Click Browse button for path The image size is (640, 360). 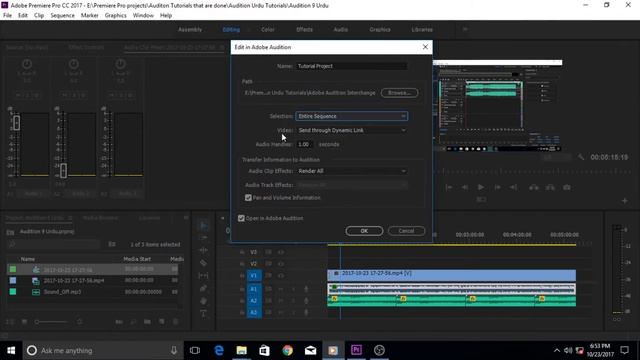click(x=399, y=93)
